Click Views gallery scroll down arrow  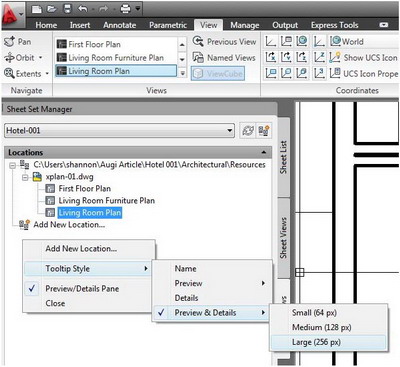click(x=182, y=59)
